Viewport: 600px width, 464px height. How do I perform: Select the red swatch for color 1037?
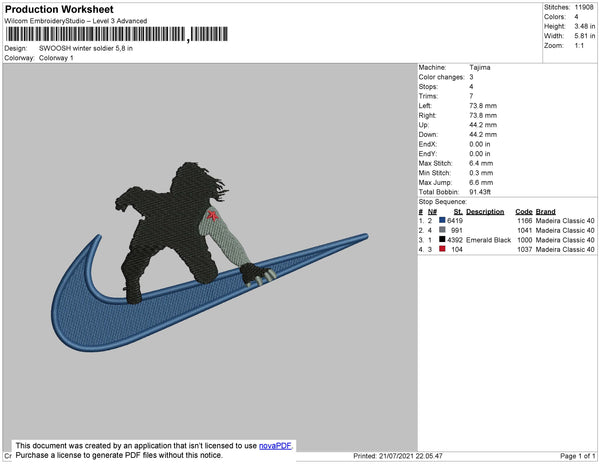[x=442, y=249]
